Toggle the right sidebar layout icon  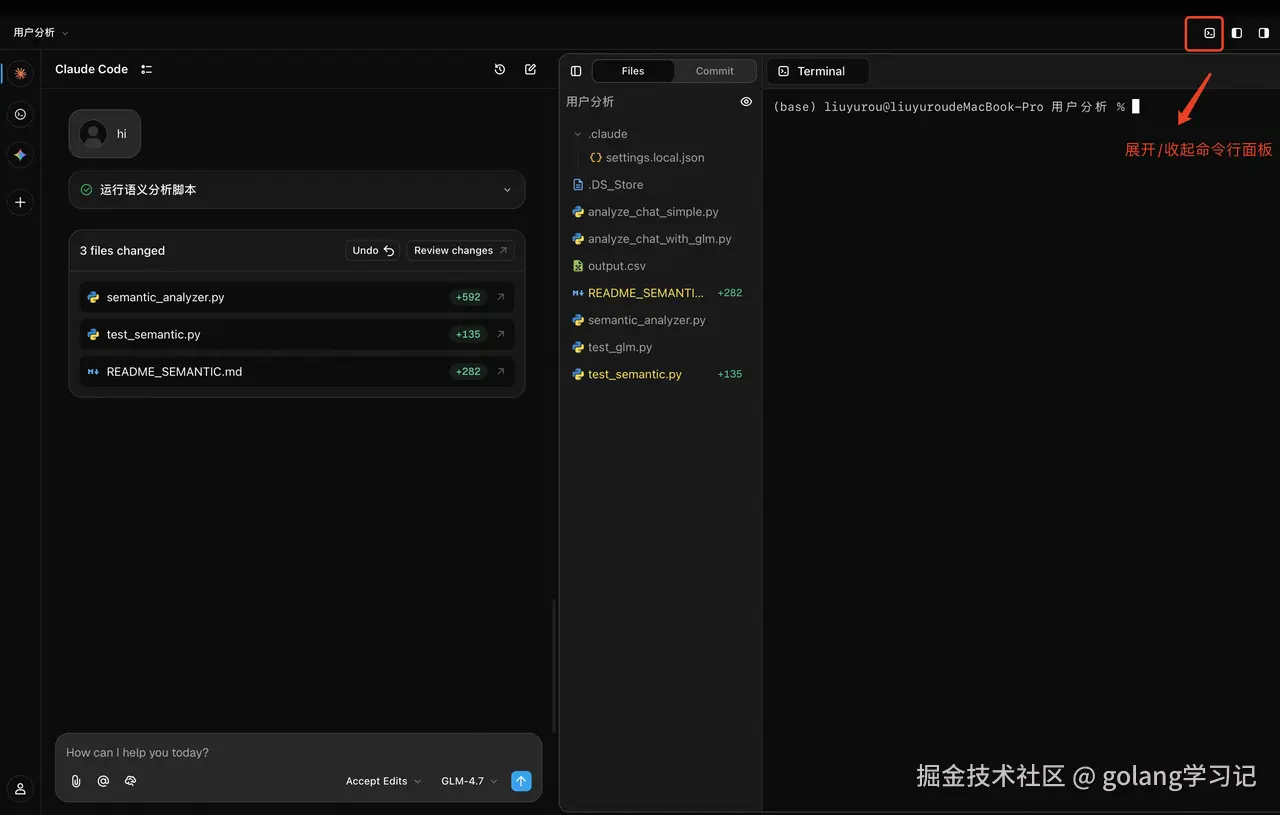(x=1264, y=33)
